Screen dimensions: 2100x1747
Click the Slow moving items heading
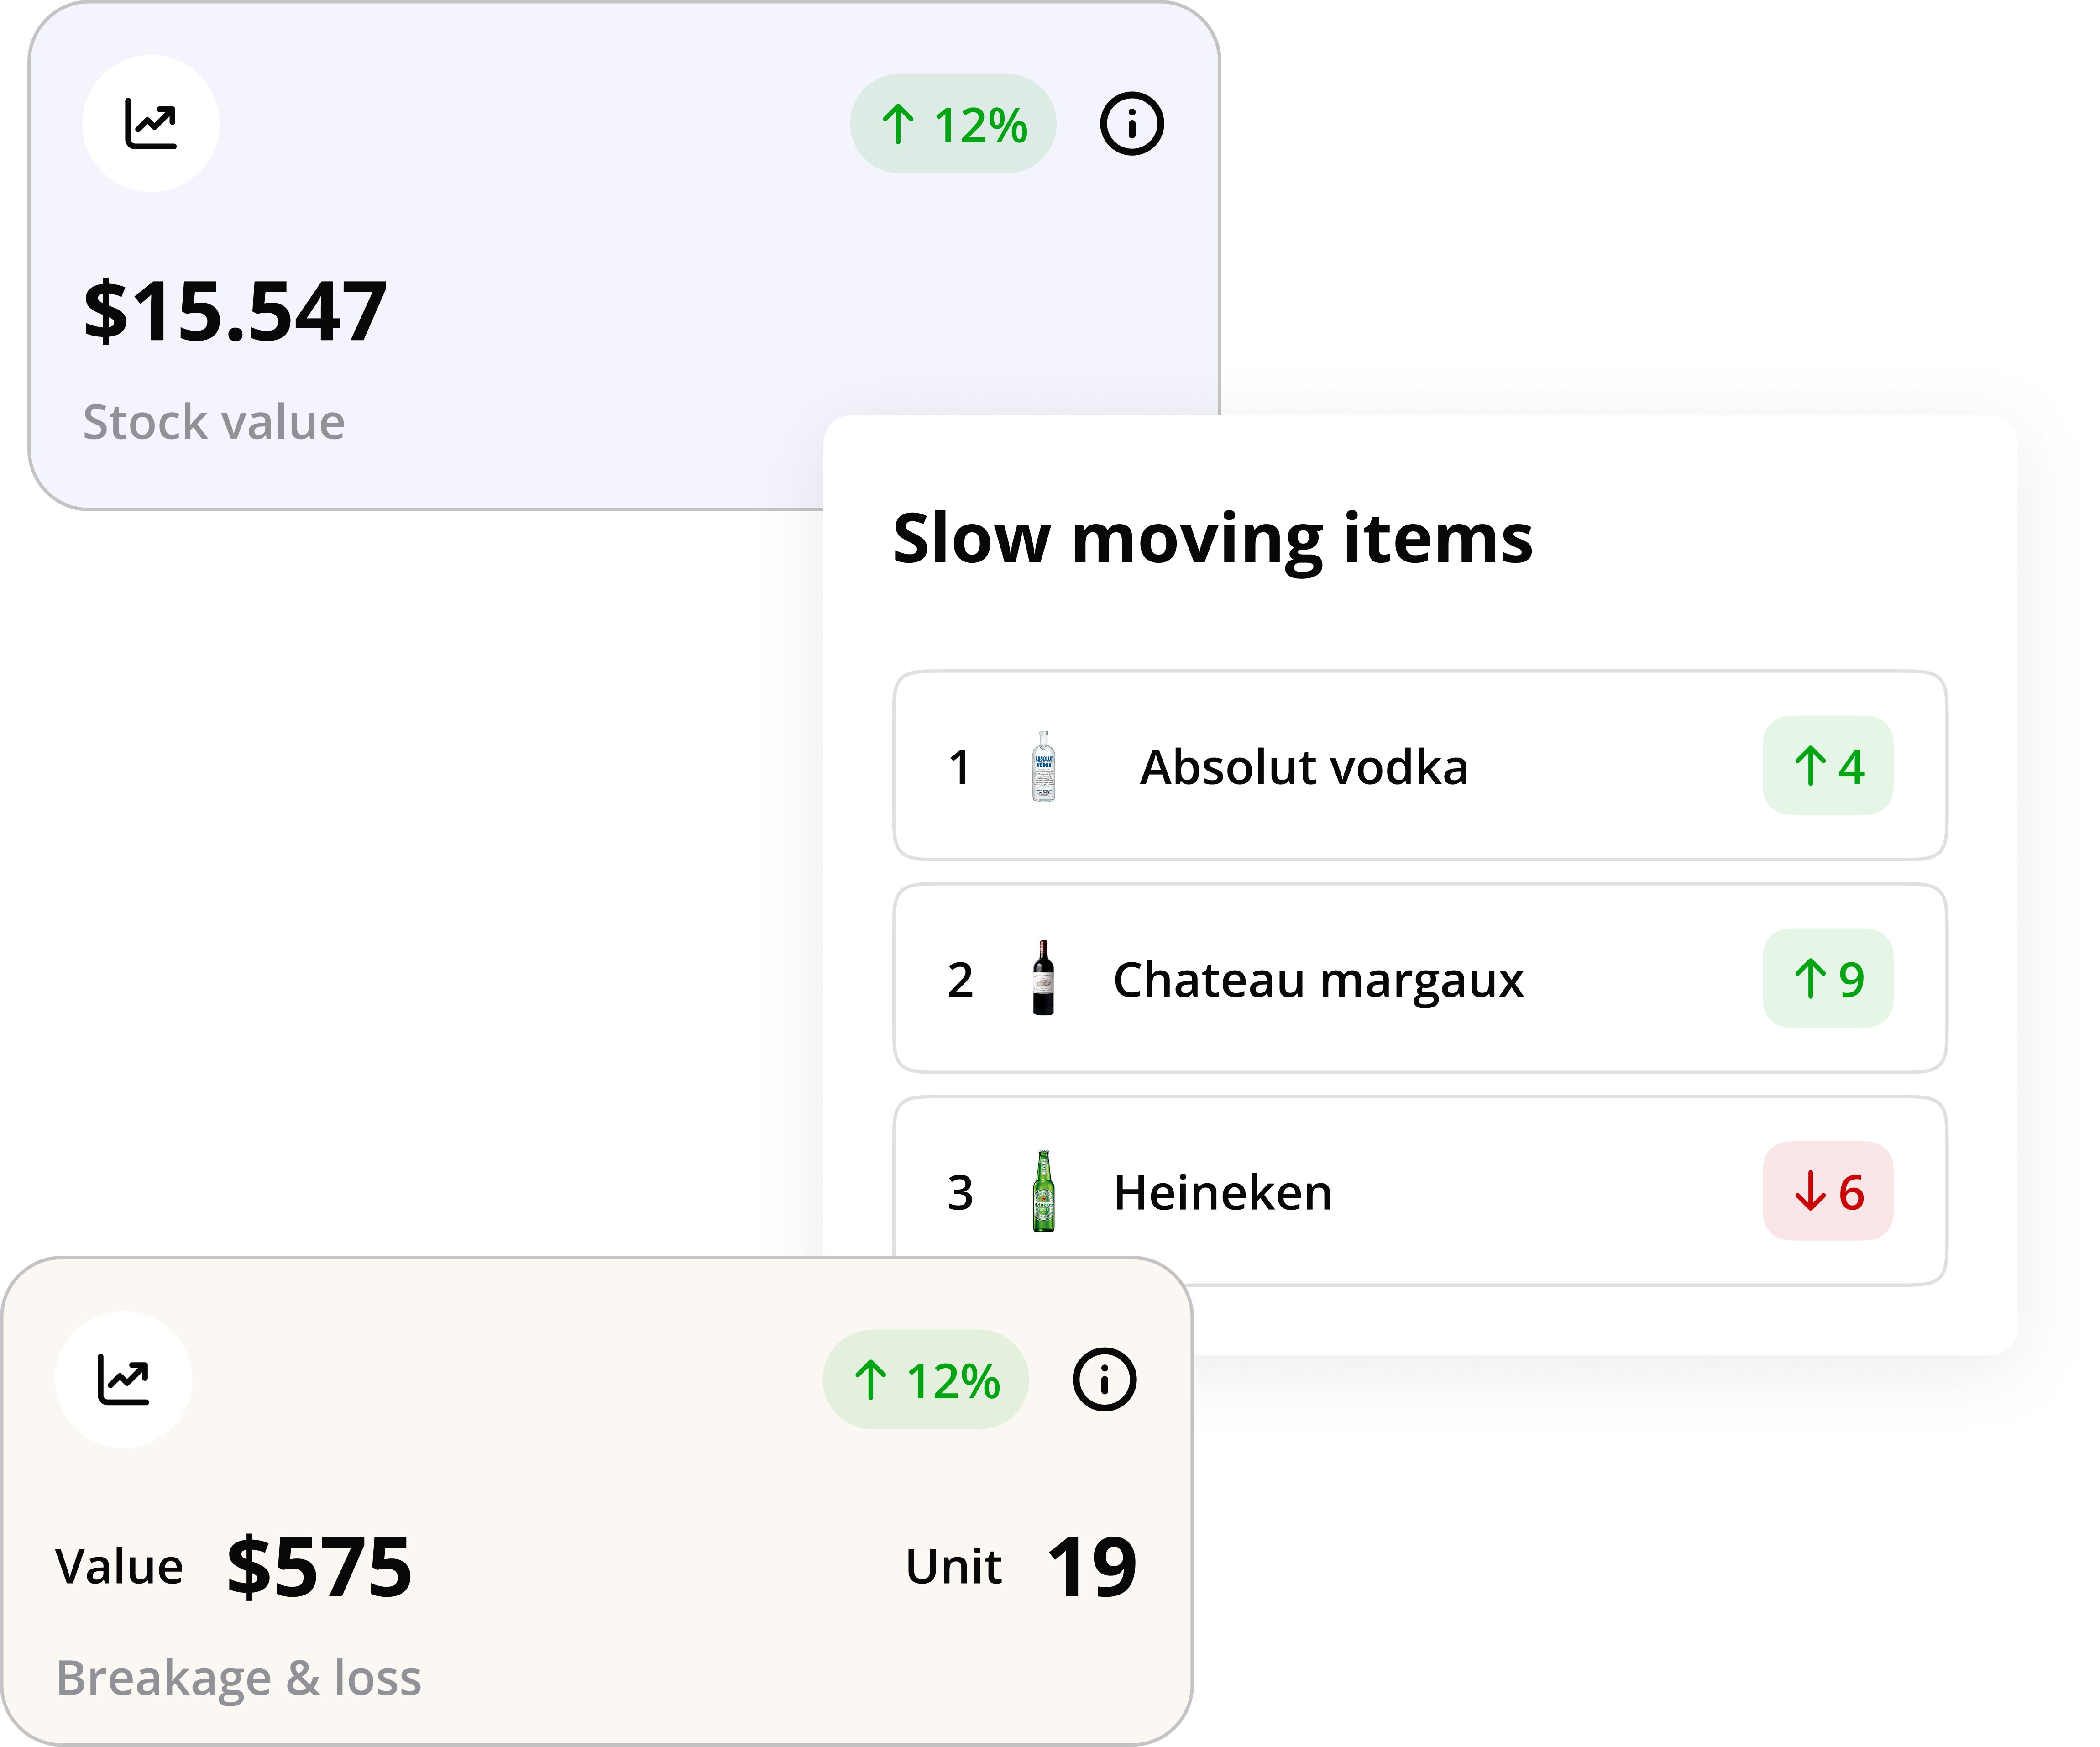click(x=1212, y=539)
